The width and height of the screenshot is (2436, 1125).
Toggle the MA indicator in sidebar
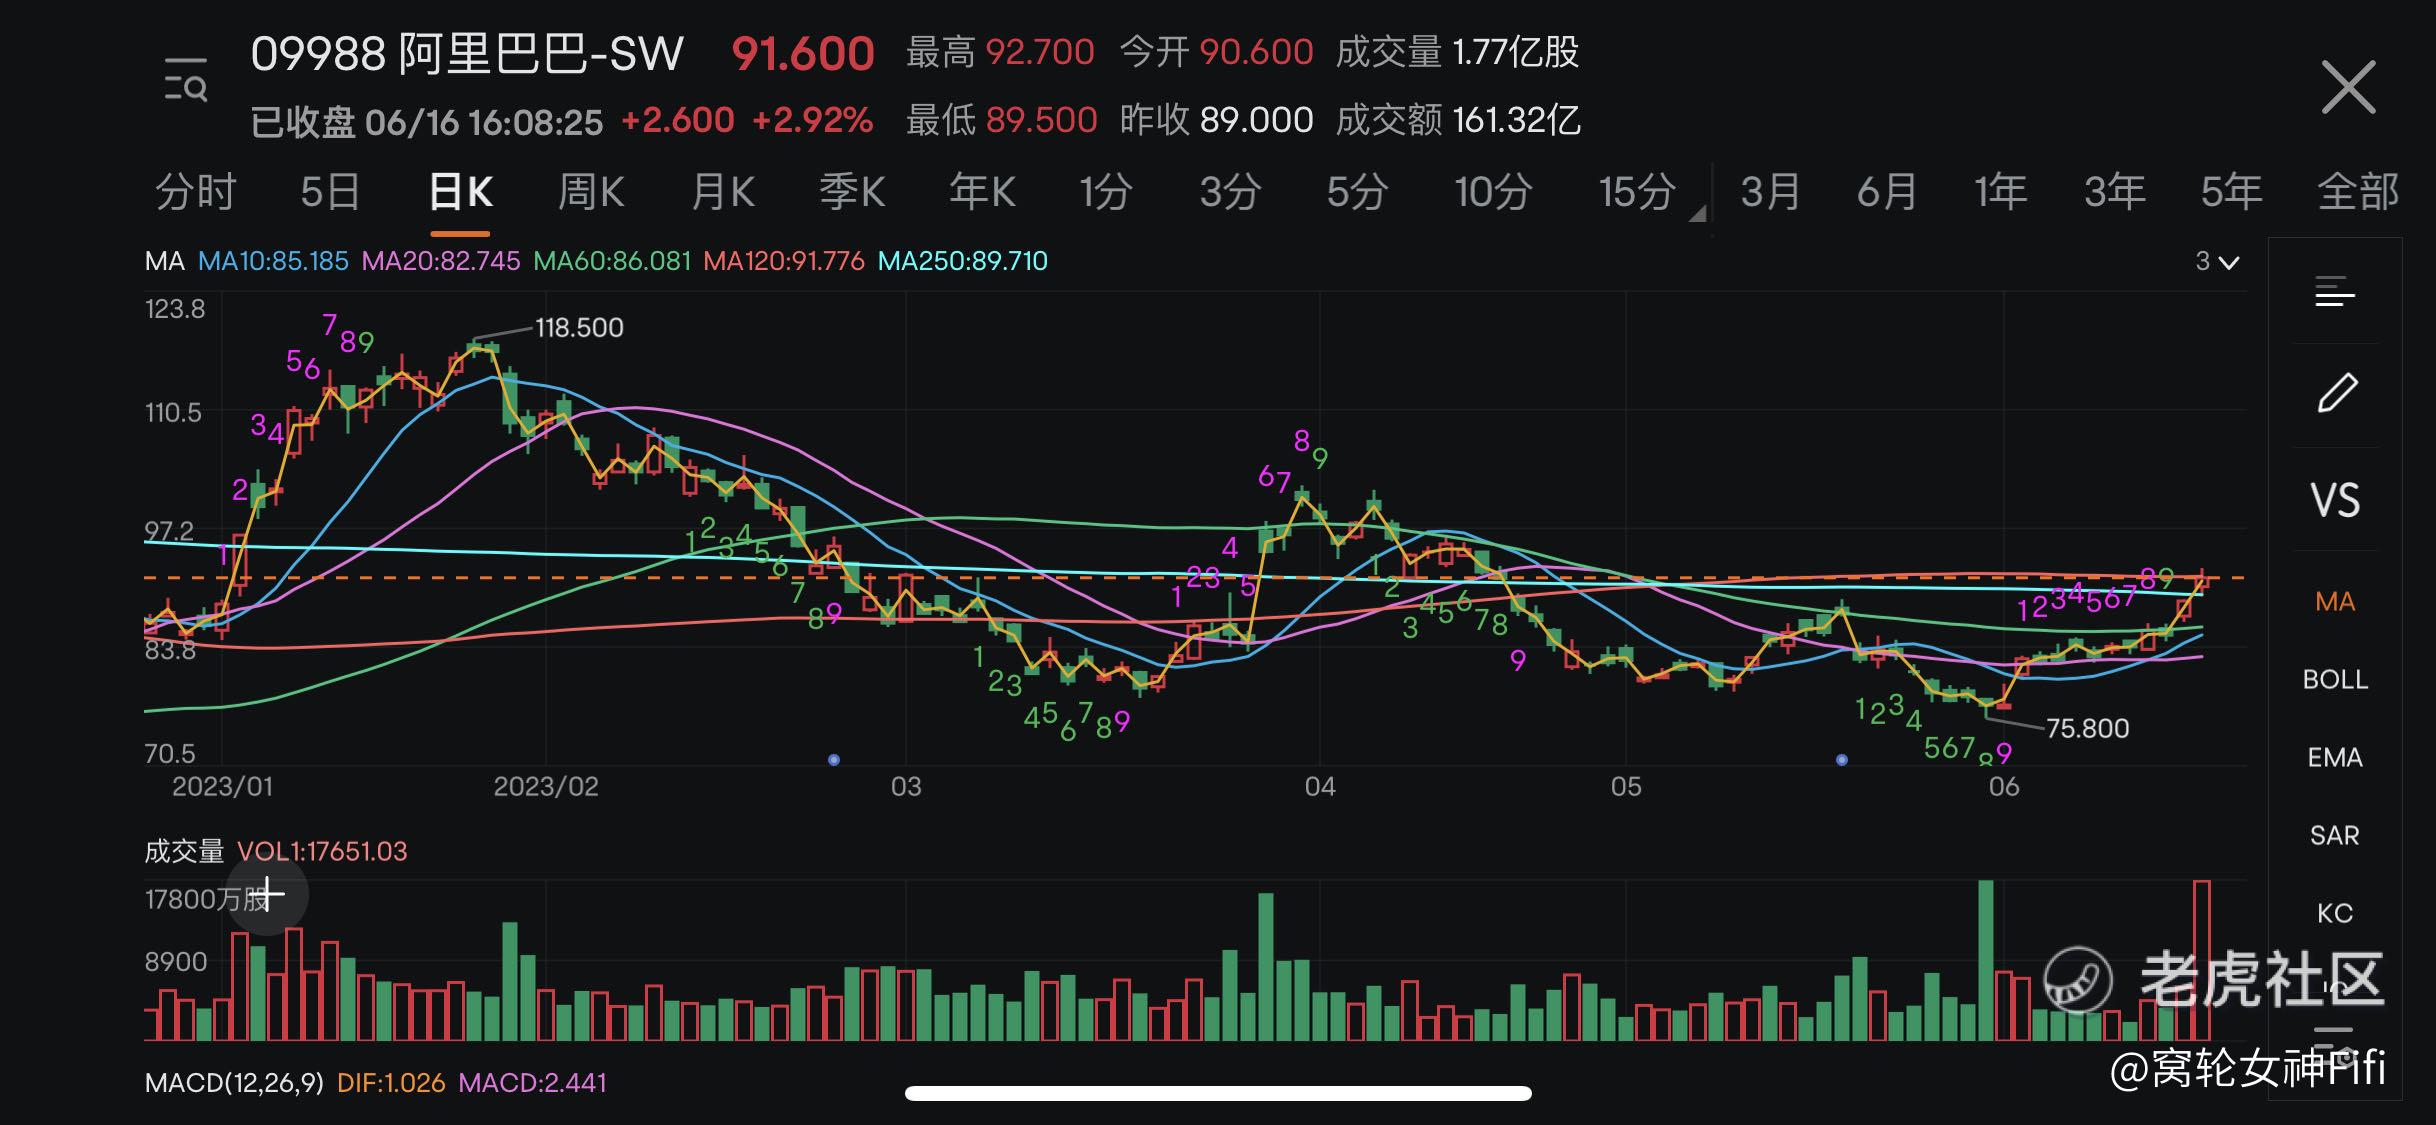click(2335, 602)
